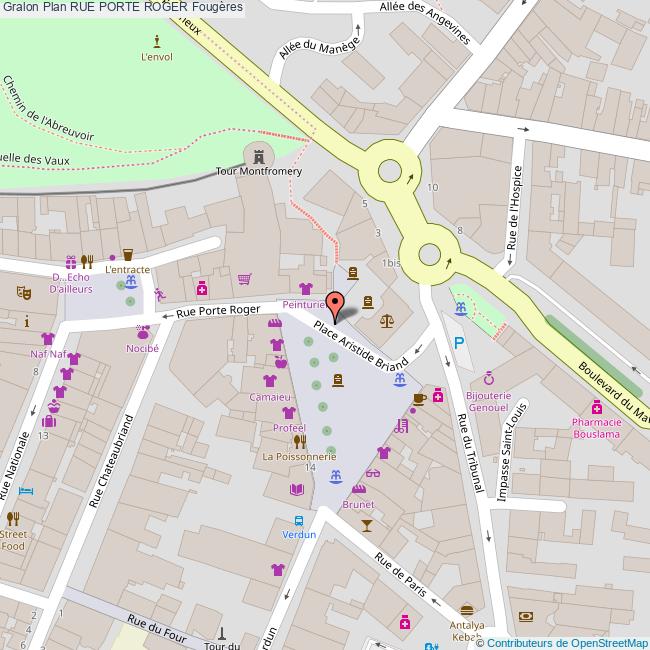Click the L'entracte bar glass icon
Screen dimensions: 650x650
(x=127, y=255)
